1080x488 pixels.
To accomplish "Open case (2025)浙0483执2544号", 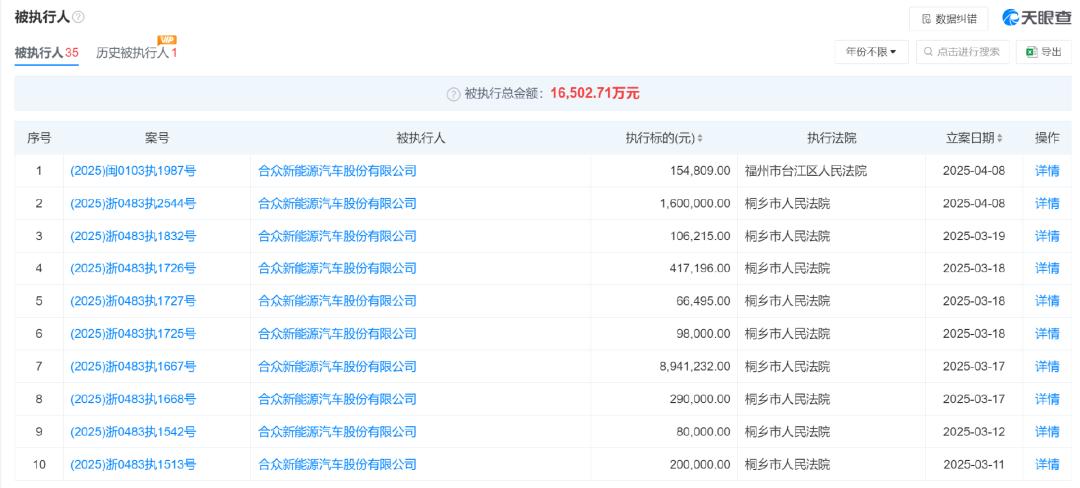I will point(133,204).
